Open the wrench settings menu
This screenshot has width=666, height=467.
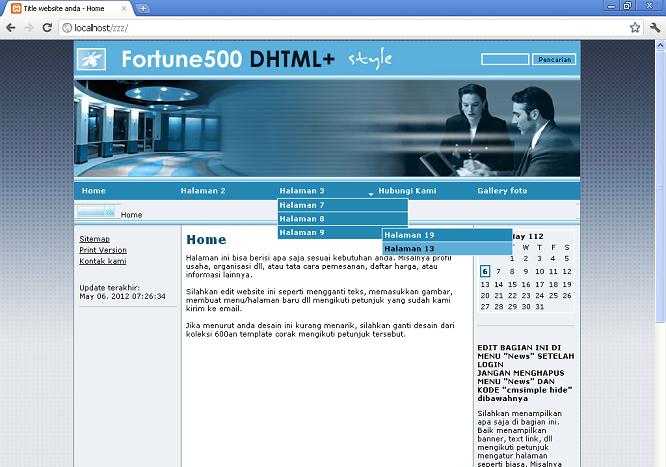655,28
